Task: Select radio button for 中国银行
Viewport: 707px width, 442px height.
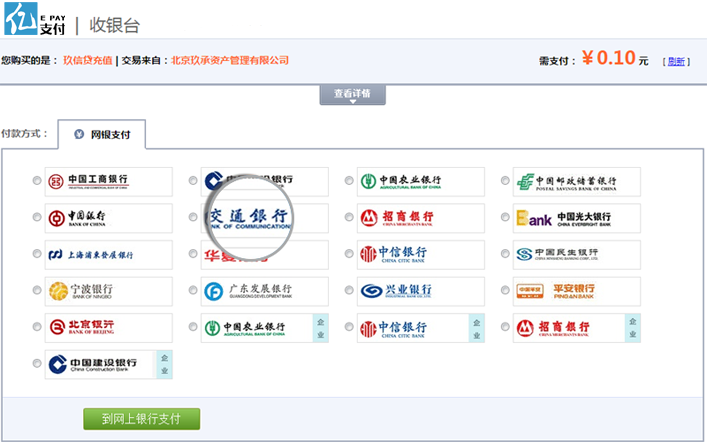Action: (x=37, y=217)
